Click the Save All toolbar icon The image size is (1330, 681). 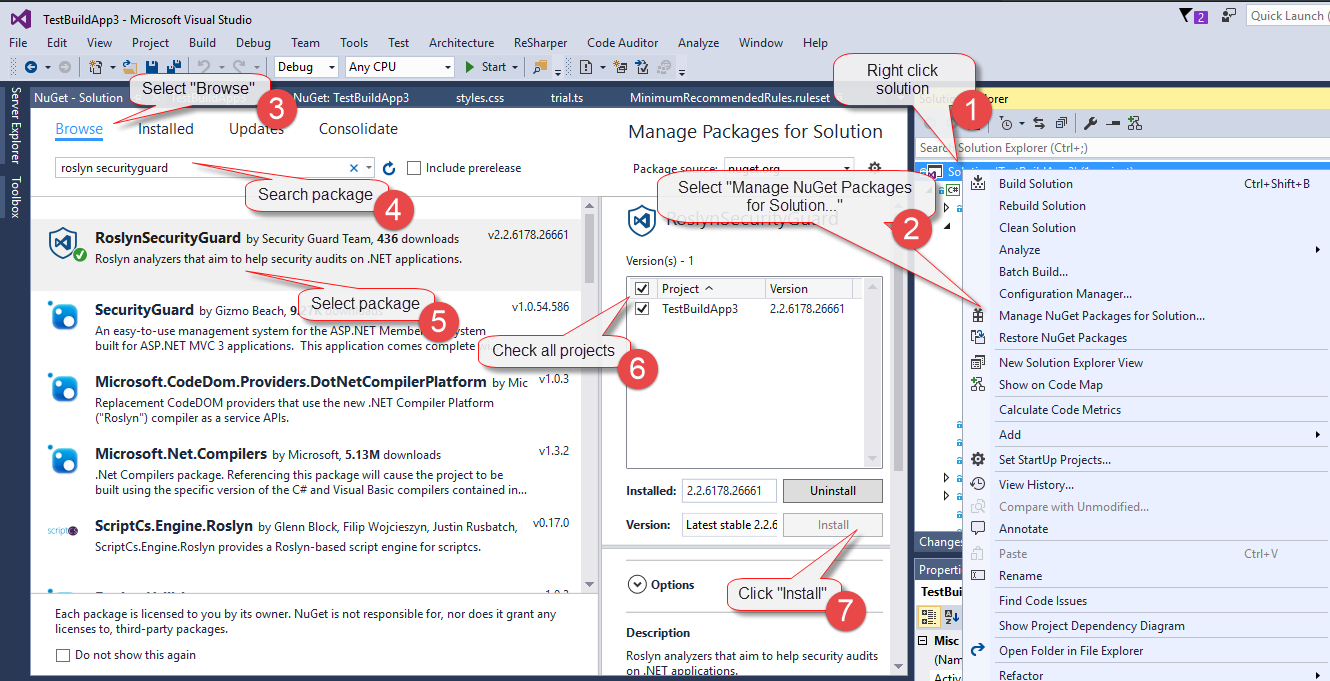(x=173, y=67)
